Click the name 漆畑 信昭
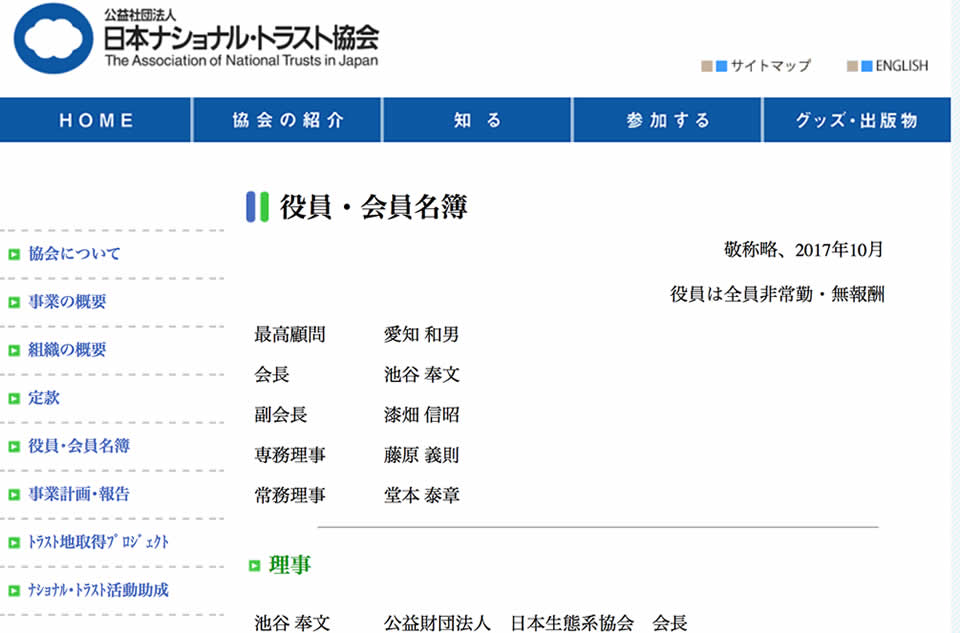Viewport: 960px width, 633px height. tap(421, 414)
